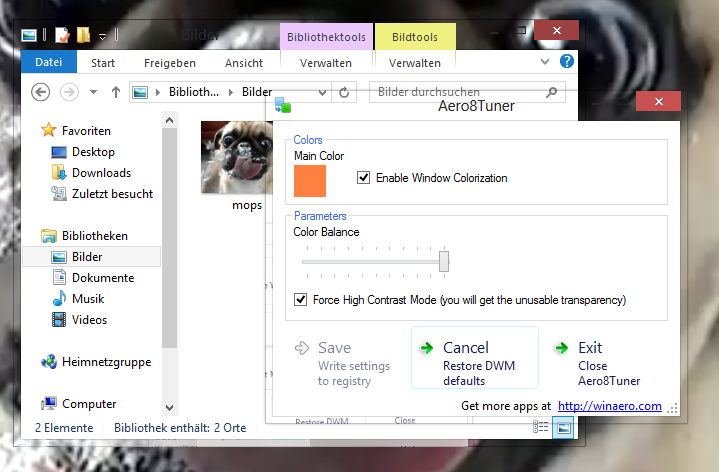
Task: Click the New Folder quick access icon
Action: pyautogui.click(x=84, y=35)
